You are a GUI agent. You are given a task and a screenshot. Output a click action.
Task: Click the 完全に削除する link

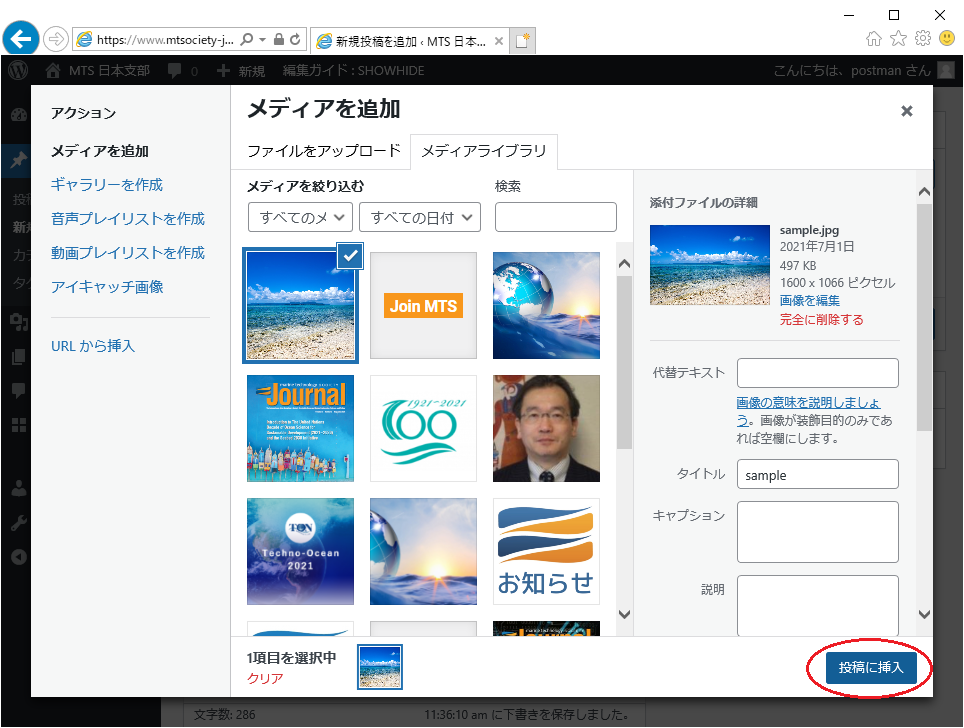[x=821, y=320]
